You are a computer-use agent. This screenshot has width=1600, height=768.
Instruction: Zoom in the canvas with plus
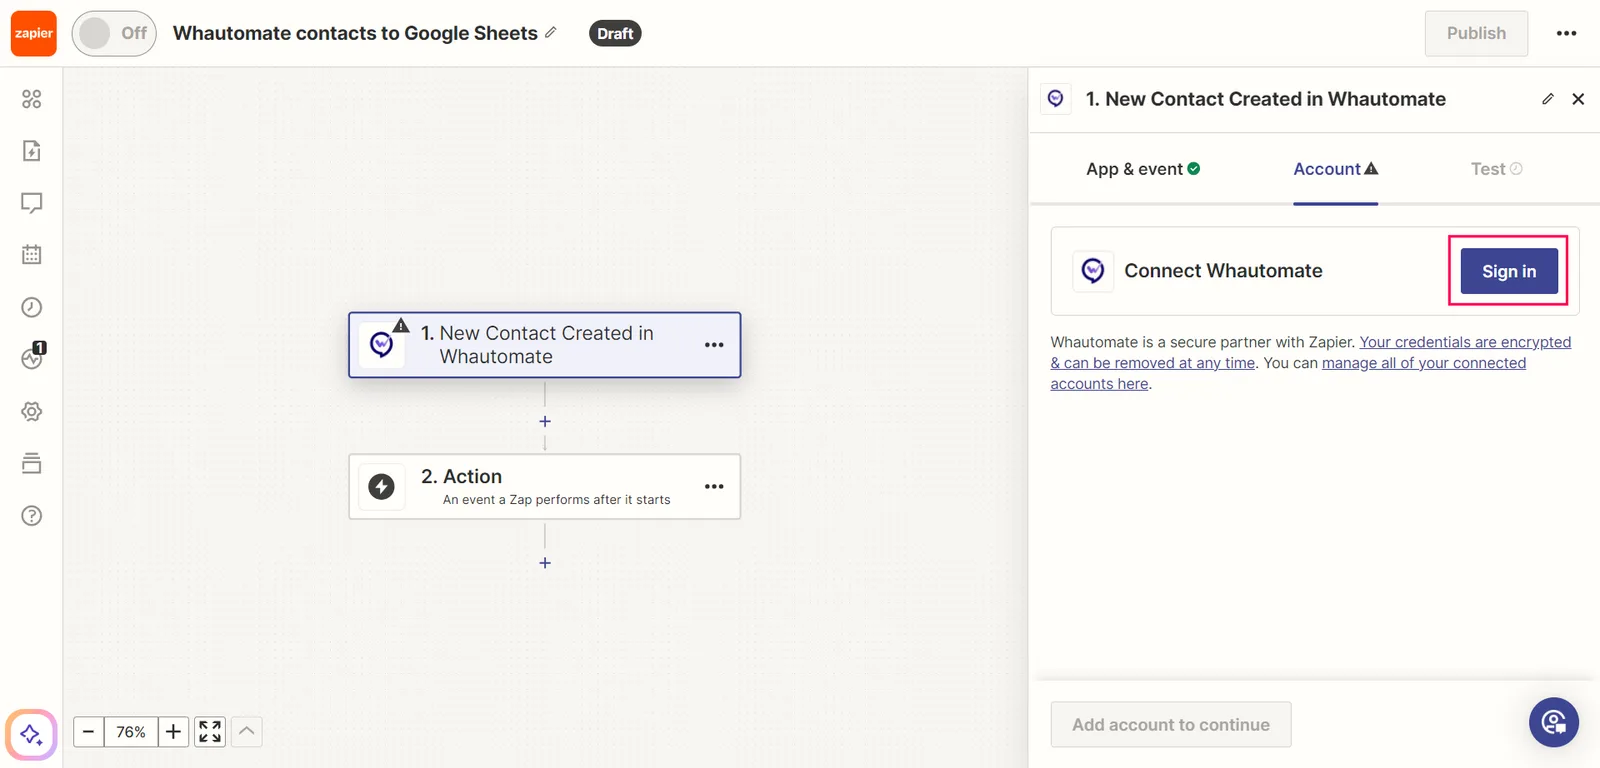coord(173,732)
